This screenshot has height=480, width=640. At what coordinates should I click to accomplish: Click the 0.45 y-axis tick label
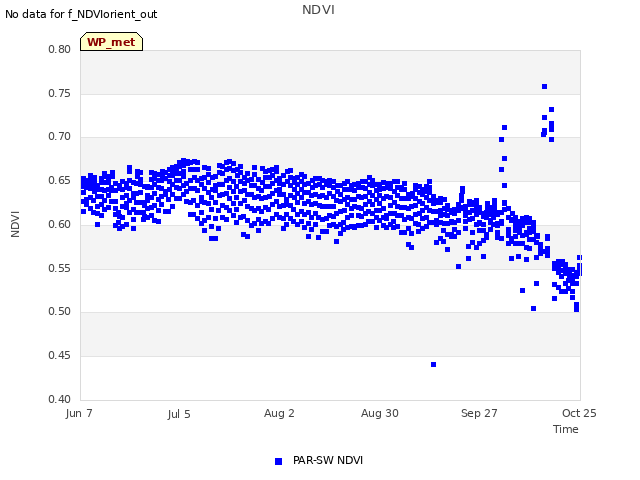[x=60, y=356]
